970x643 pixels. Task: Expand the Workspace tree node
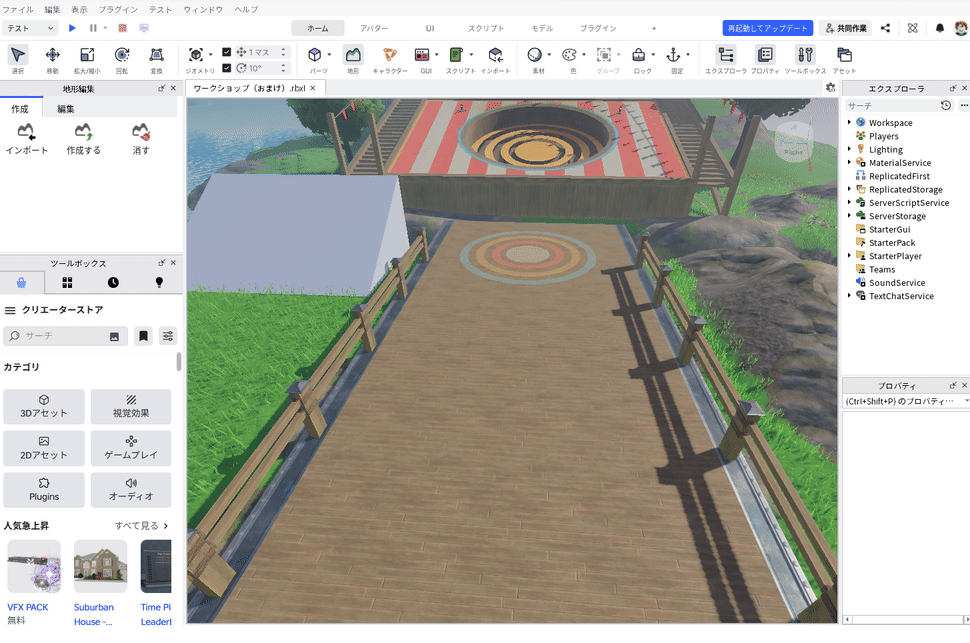tap(849, 123)
